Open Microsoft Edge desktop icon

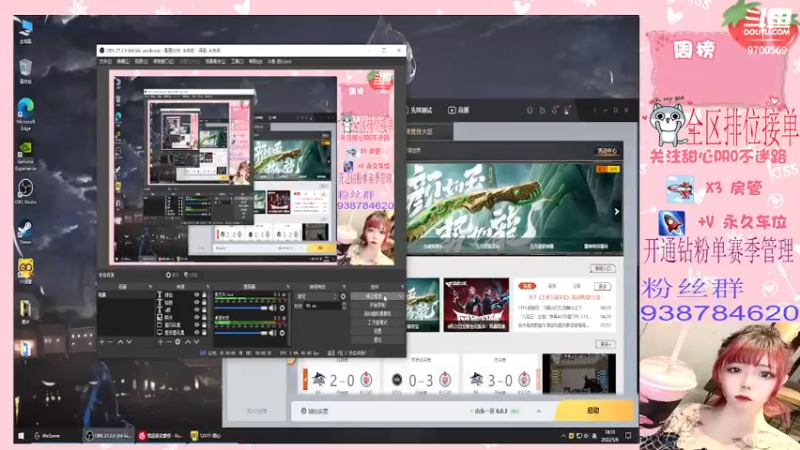(26, 114)
